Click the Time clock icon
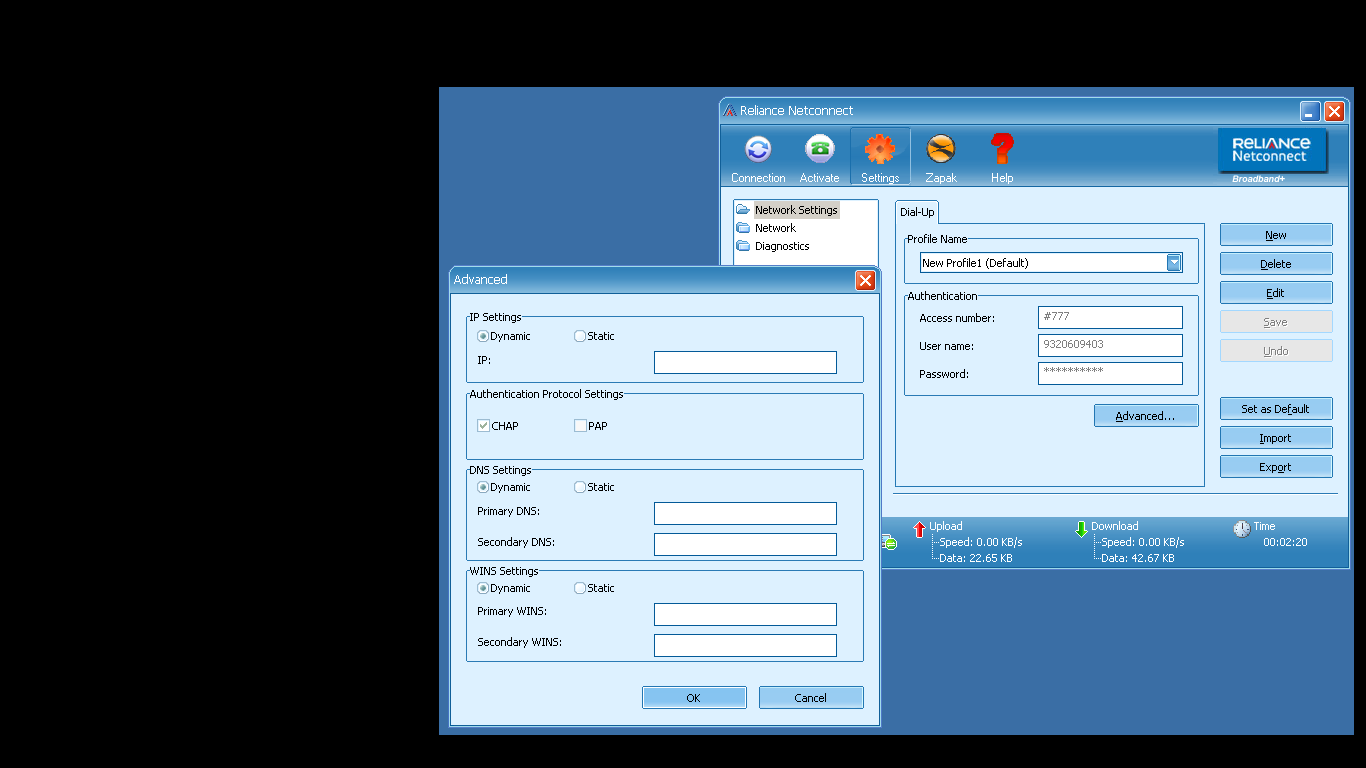1366x768 pixels. pyautogui.click(x=1242, y=529)
